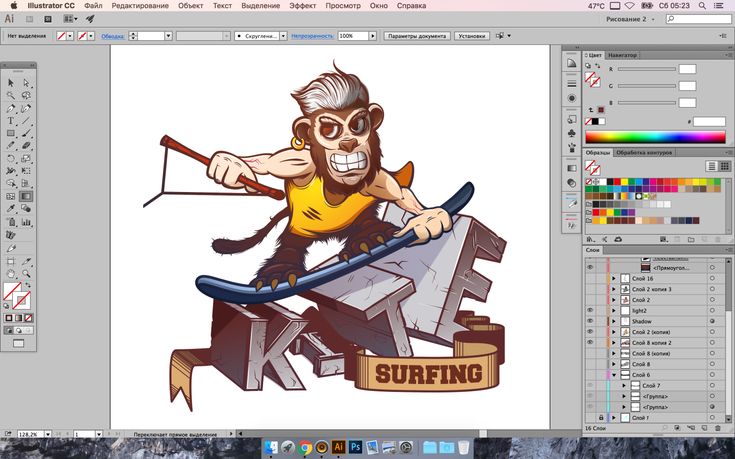Click the search field in top bar
This screenshot has height=459, width=735.
(699, 19)
